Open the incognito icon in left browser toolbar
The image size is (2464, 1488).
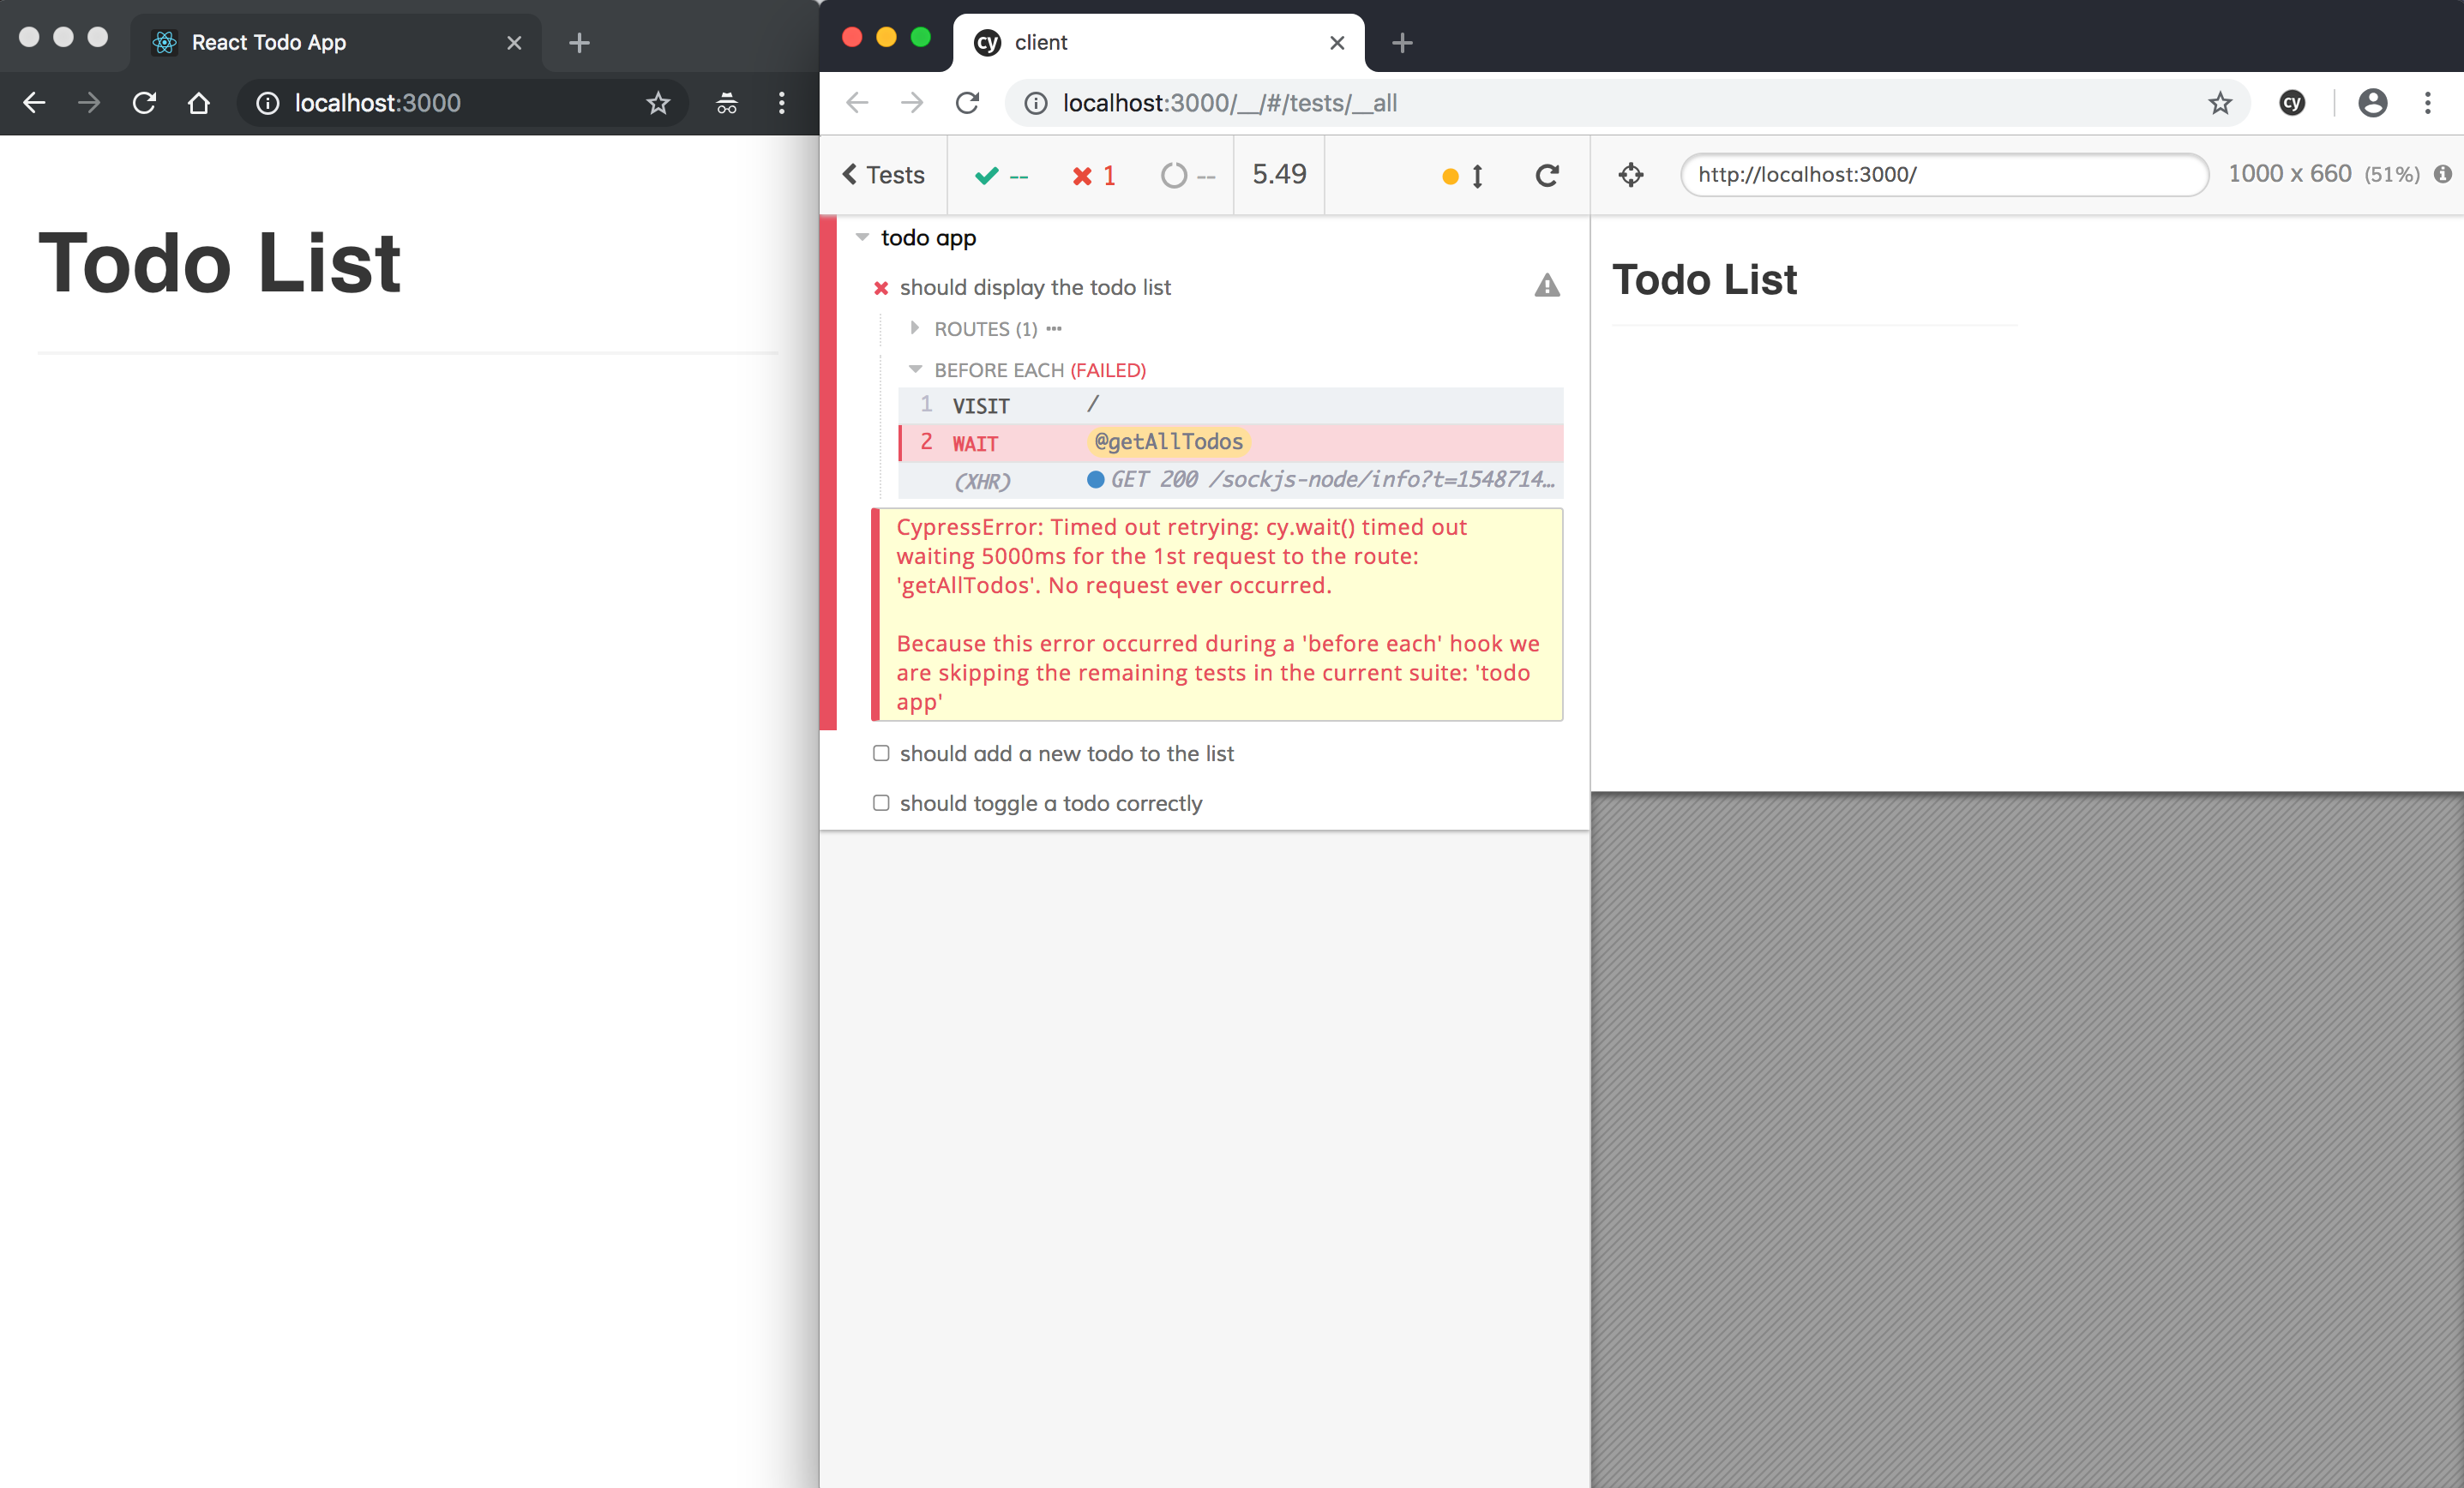[726, 103]
